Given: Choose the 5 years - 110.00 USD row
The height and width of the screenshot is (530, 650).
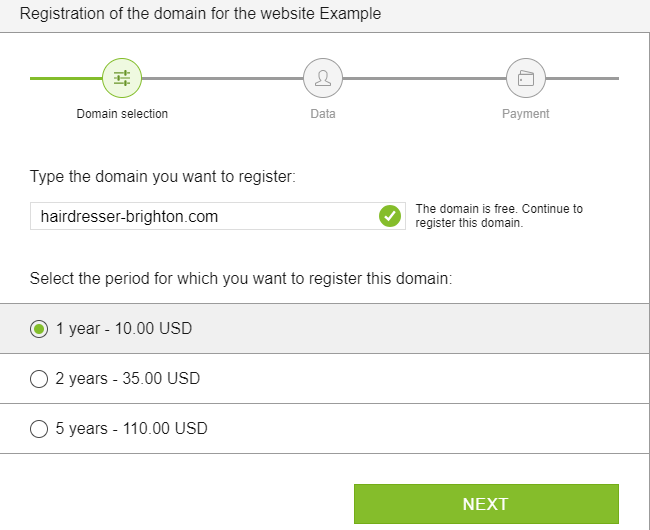Looking at the screenshot, I should (324, 428).
